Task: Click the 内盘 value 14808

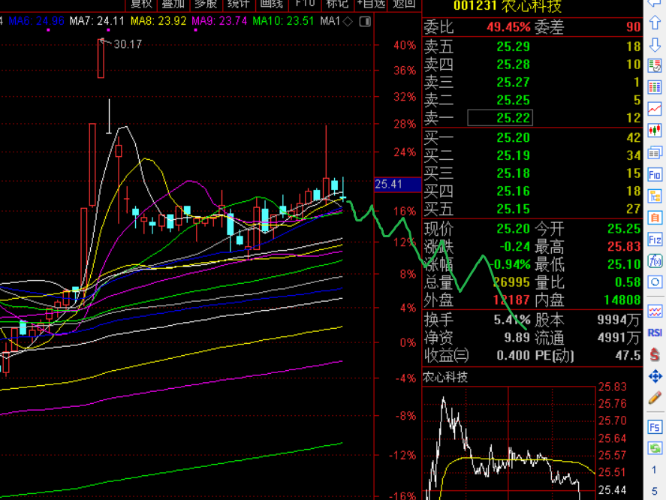Action: click(x=622, y=300)
